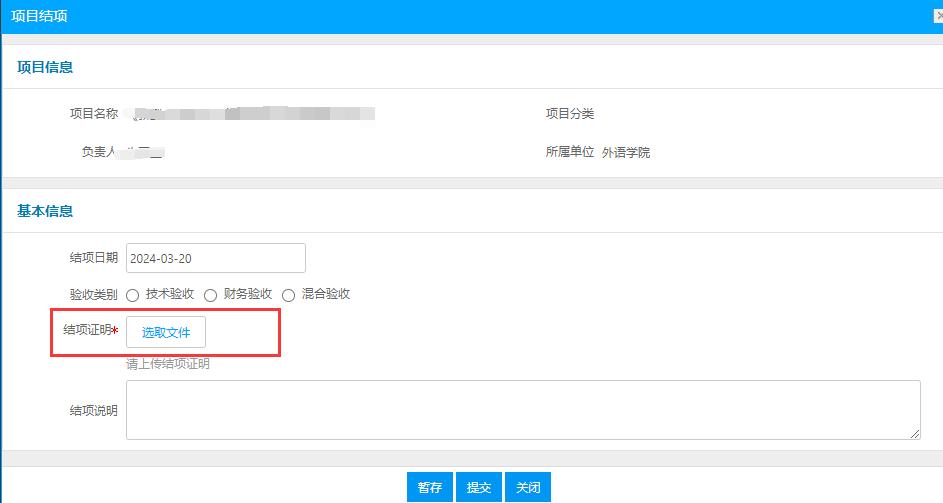Image resolution: width=943 pixels, height=503 pixels.
Task: Click the 选取文件 upload button
Action: (x=166, y=333)
